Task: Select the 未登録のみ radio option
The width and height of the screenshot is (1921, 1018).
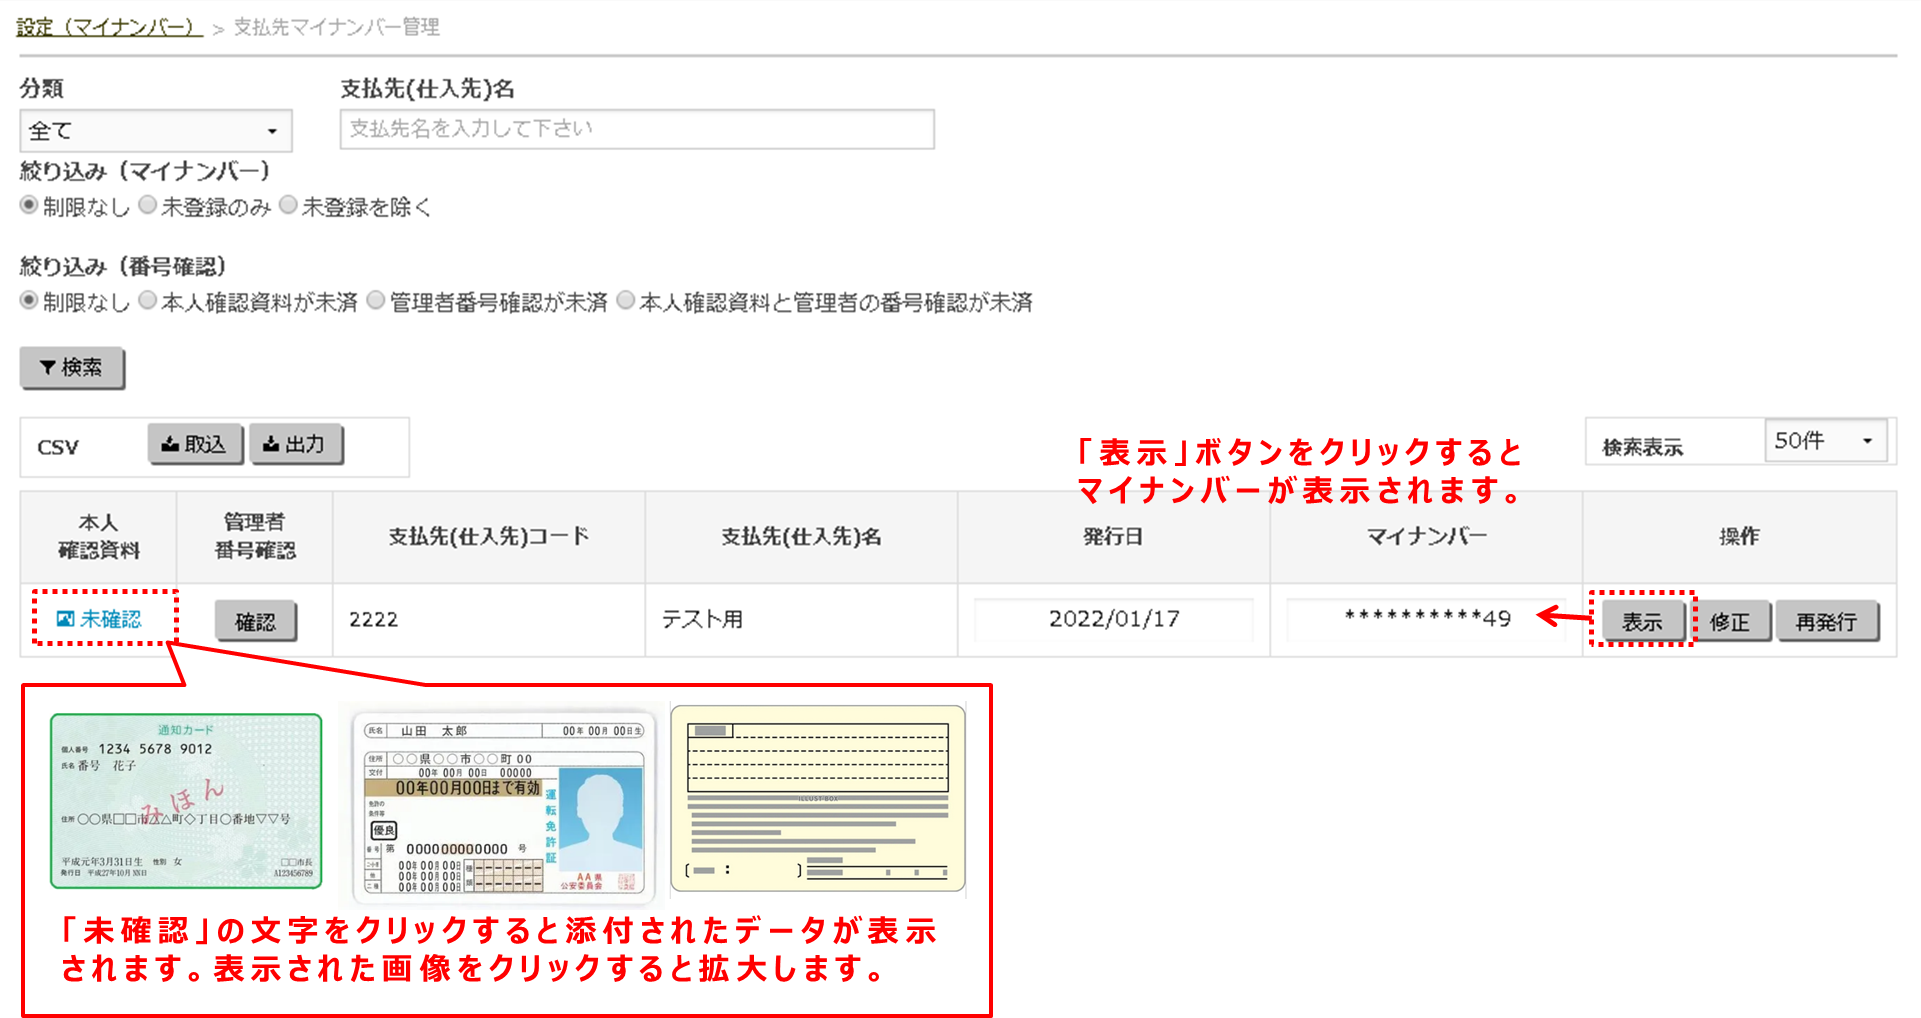Action: click(x=148, y=206)
